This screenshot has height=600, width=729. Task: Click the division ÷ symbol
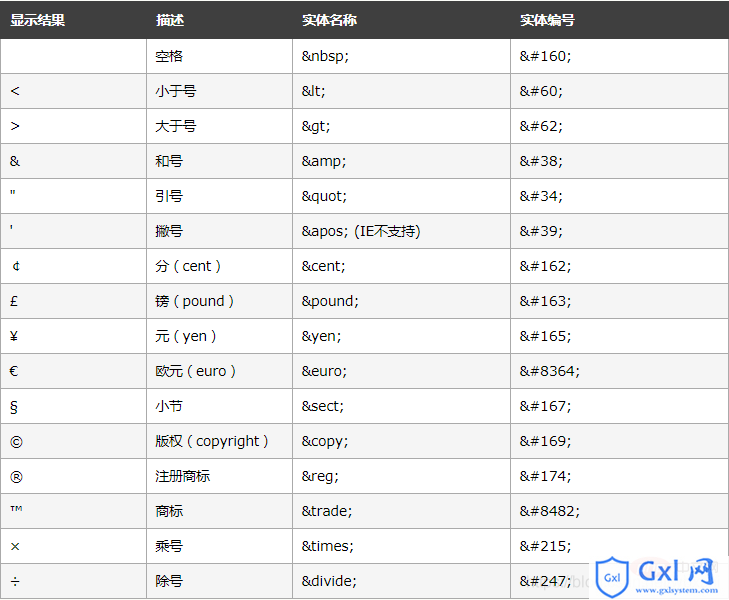coord(15,581)
